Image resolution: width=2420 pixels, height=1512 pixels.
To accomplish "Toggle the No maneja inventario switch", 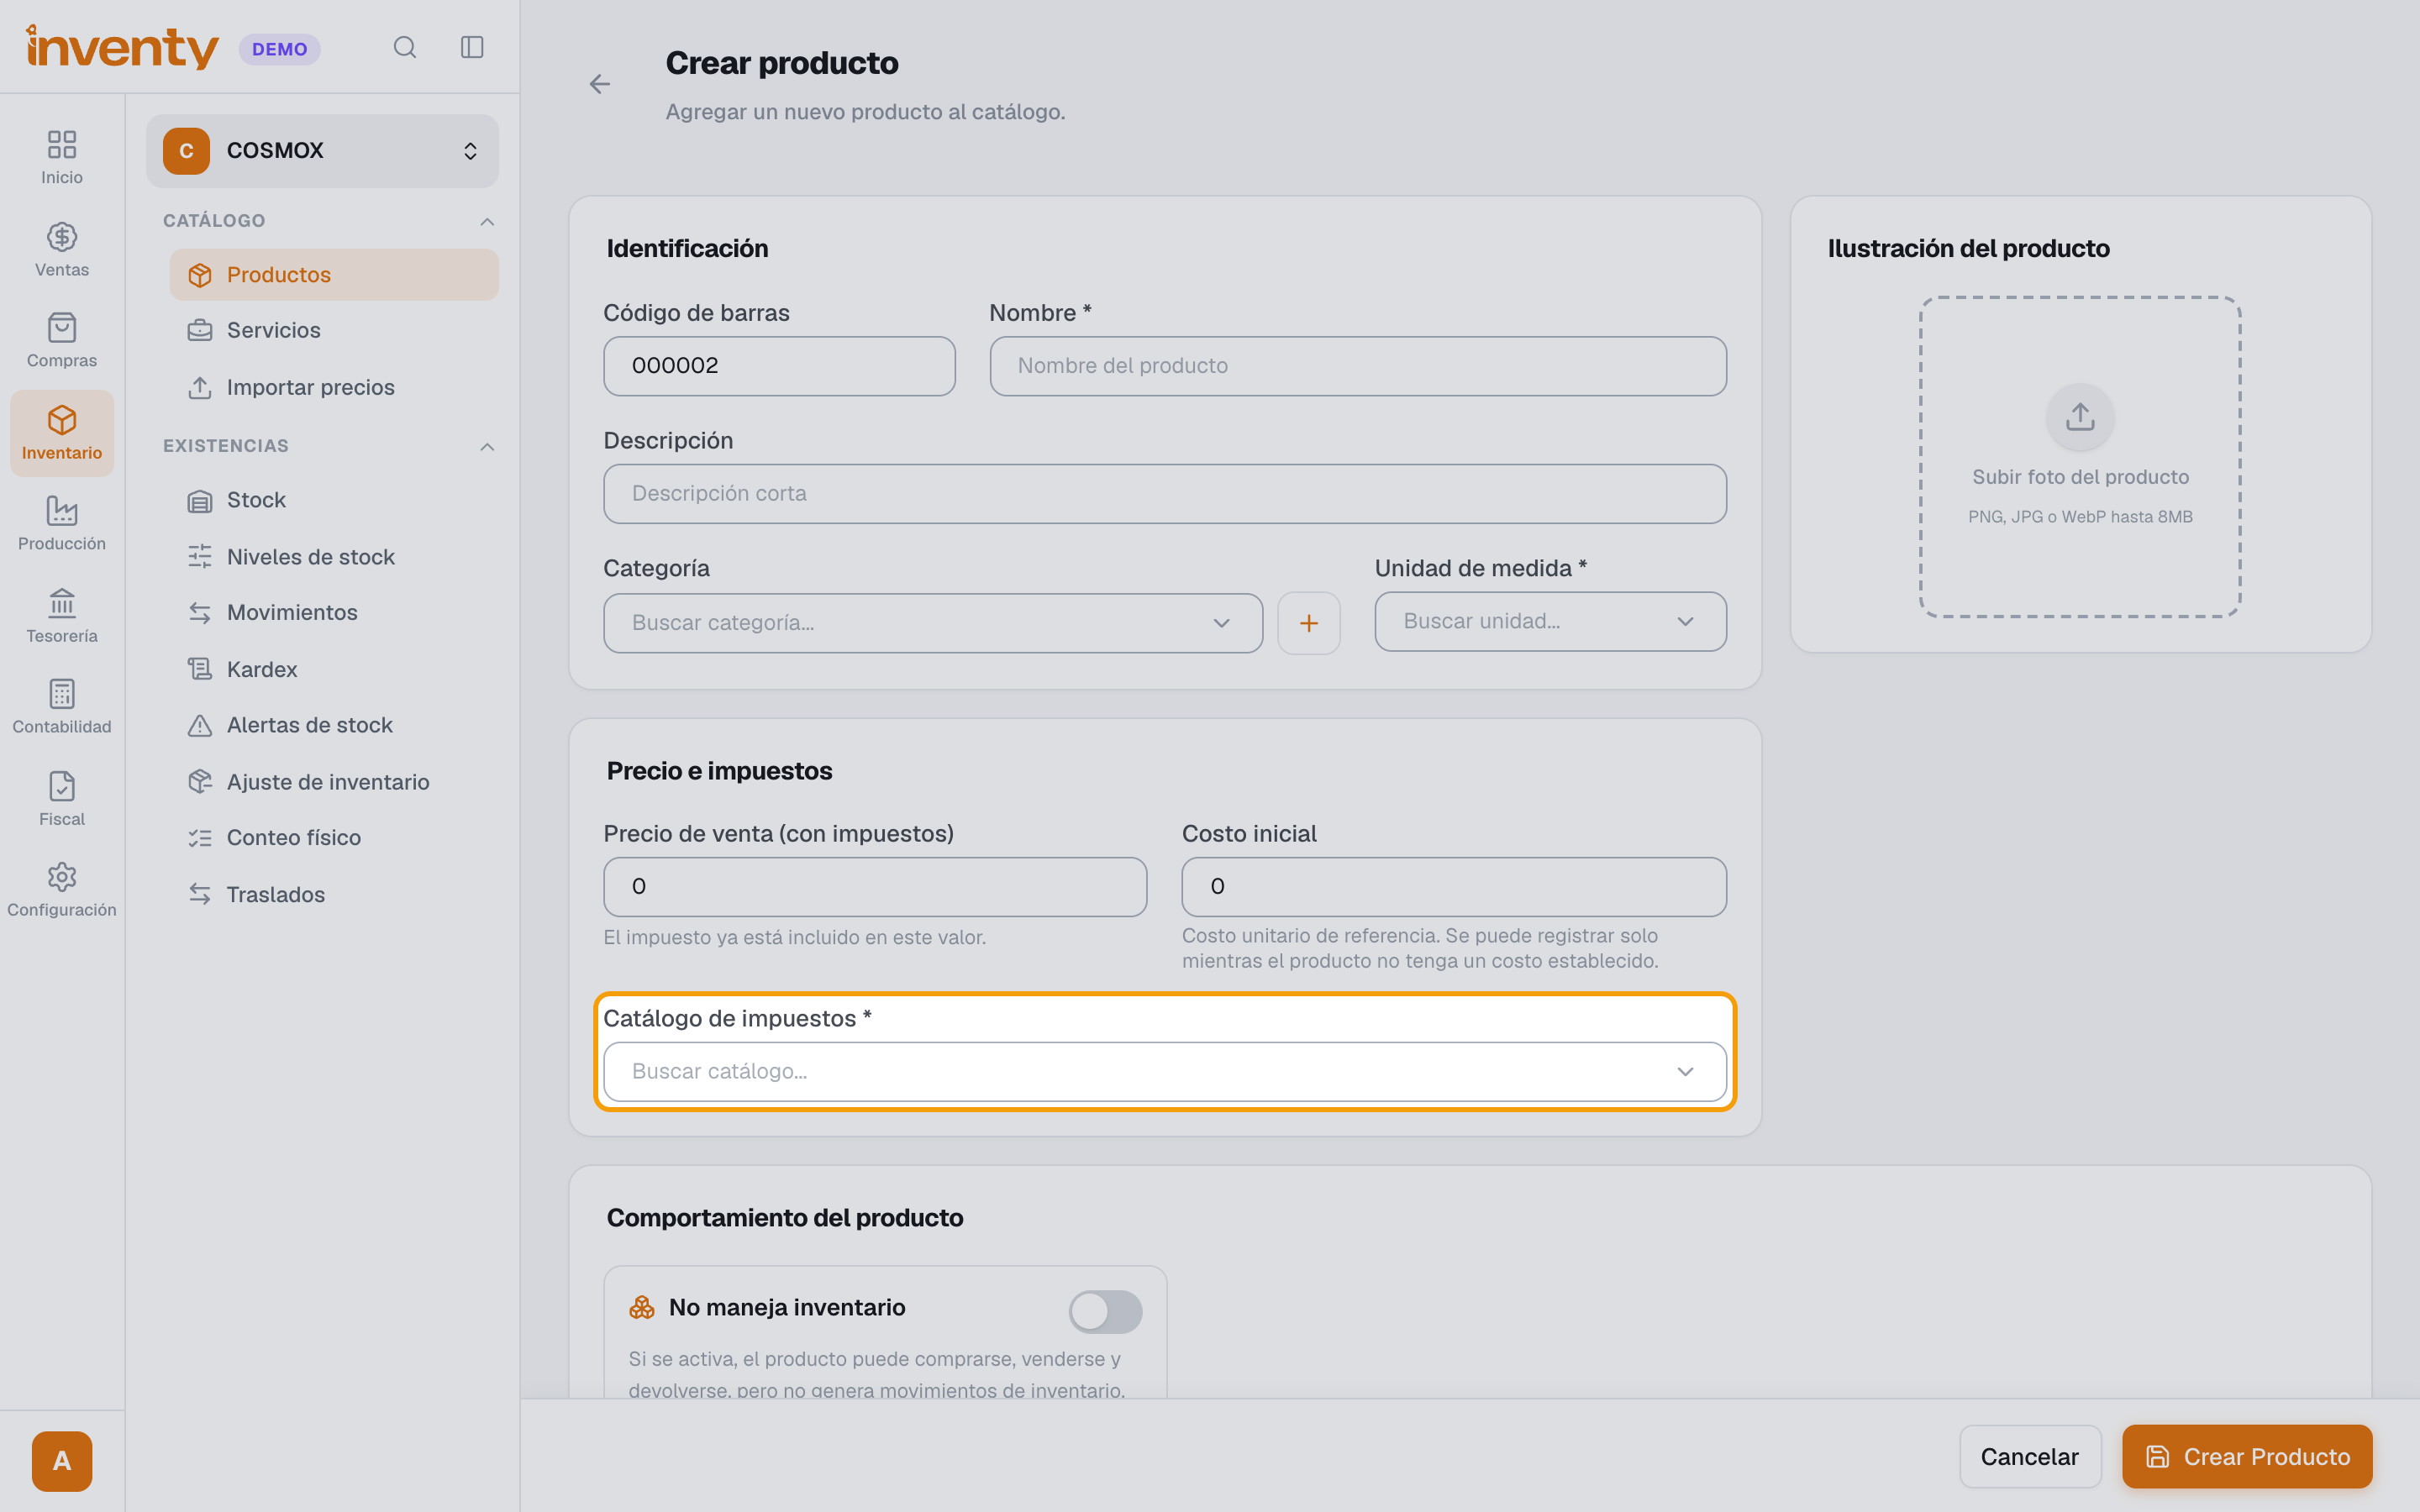I will pyautogui.click(x=1104, y=1310).
